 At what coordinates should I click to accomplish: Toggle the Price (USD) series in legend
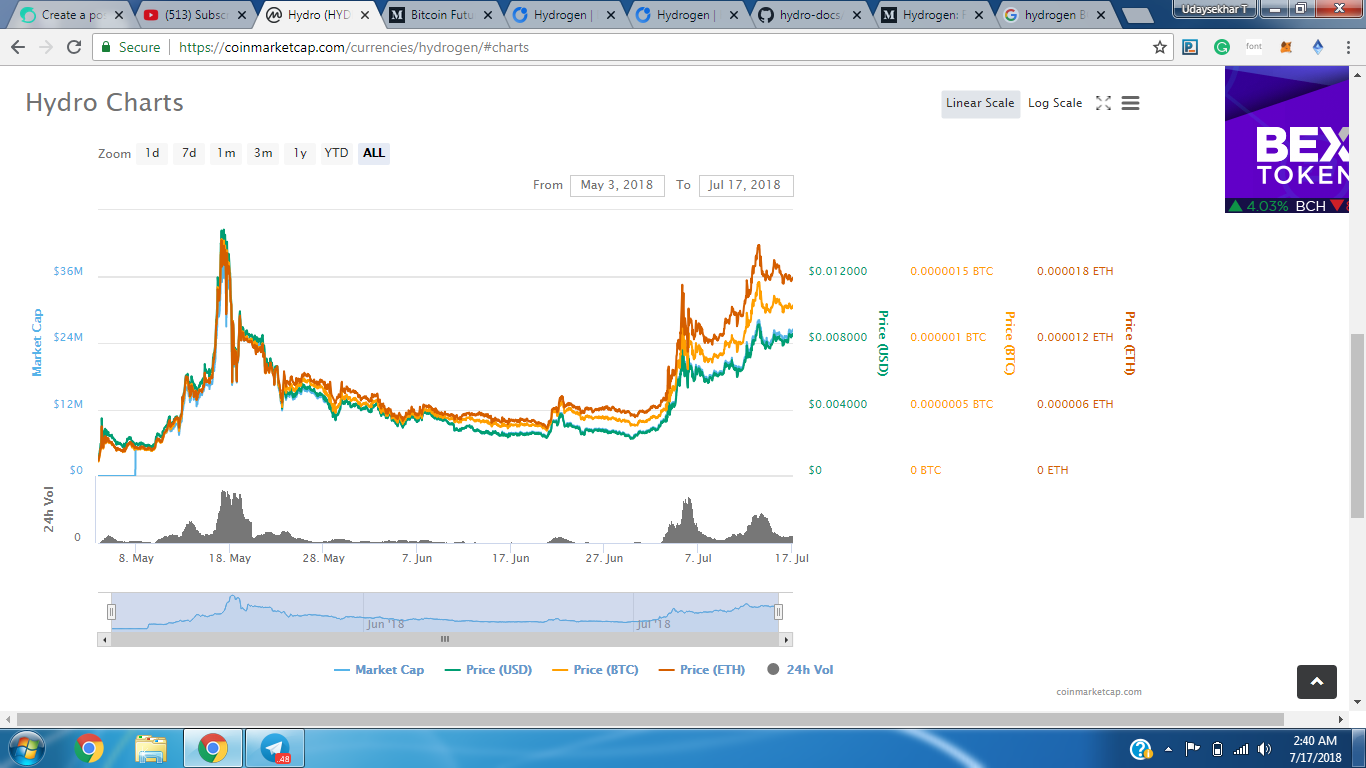pyautogui.click(x=488, y=670)
